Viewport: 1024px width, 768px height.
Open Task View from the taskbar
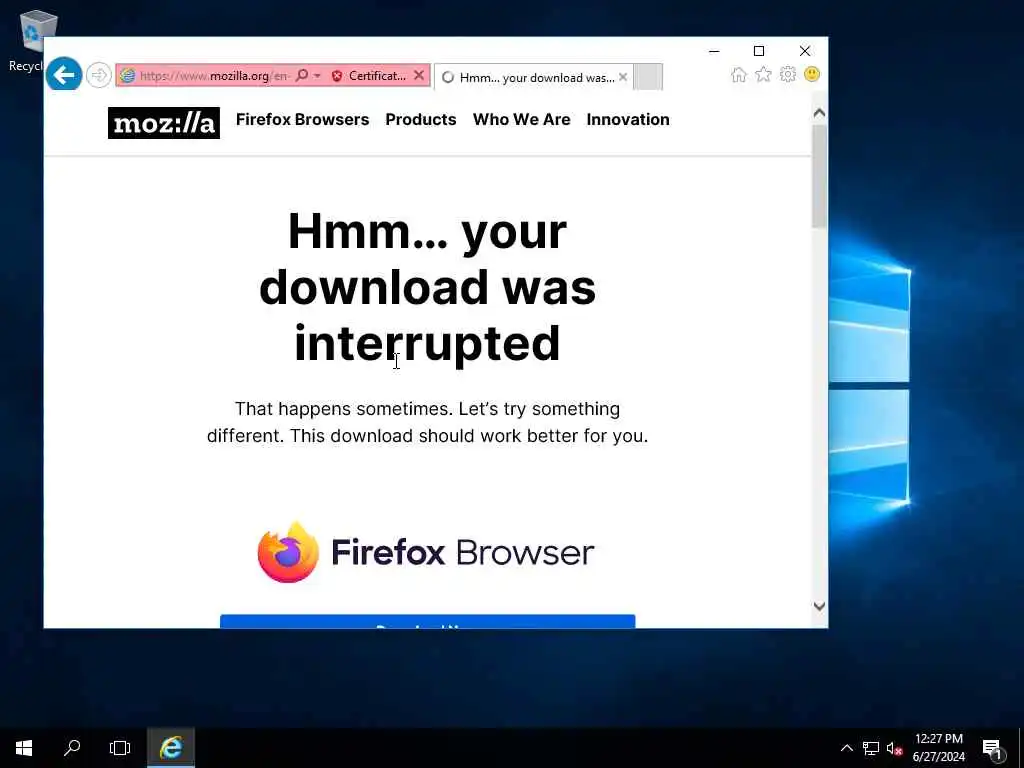(x=120, y=748)
